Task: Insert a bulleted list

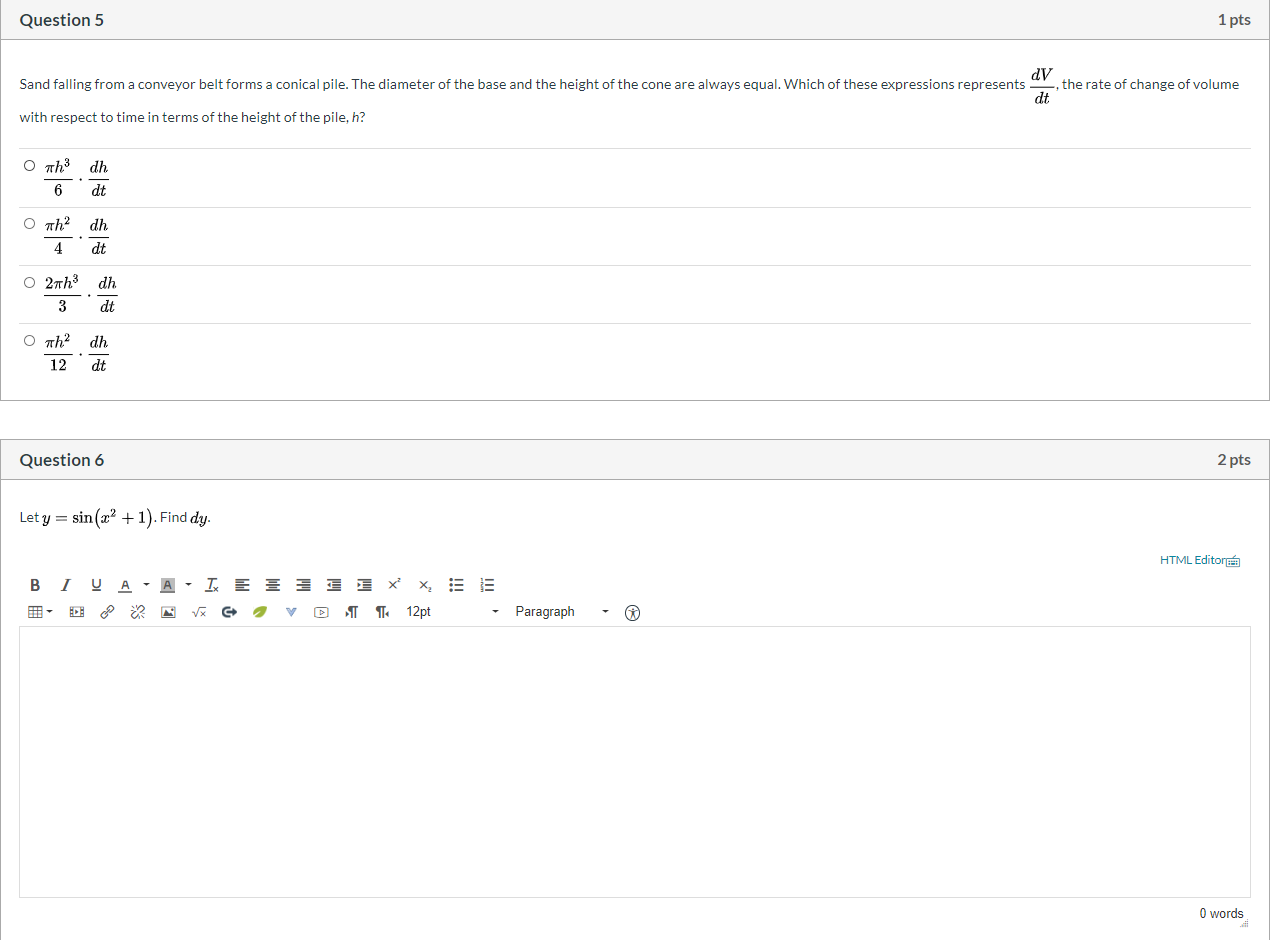Action: click(x=457, y=585)
